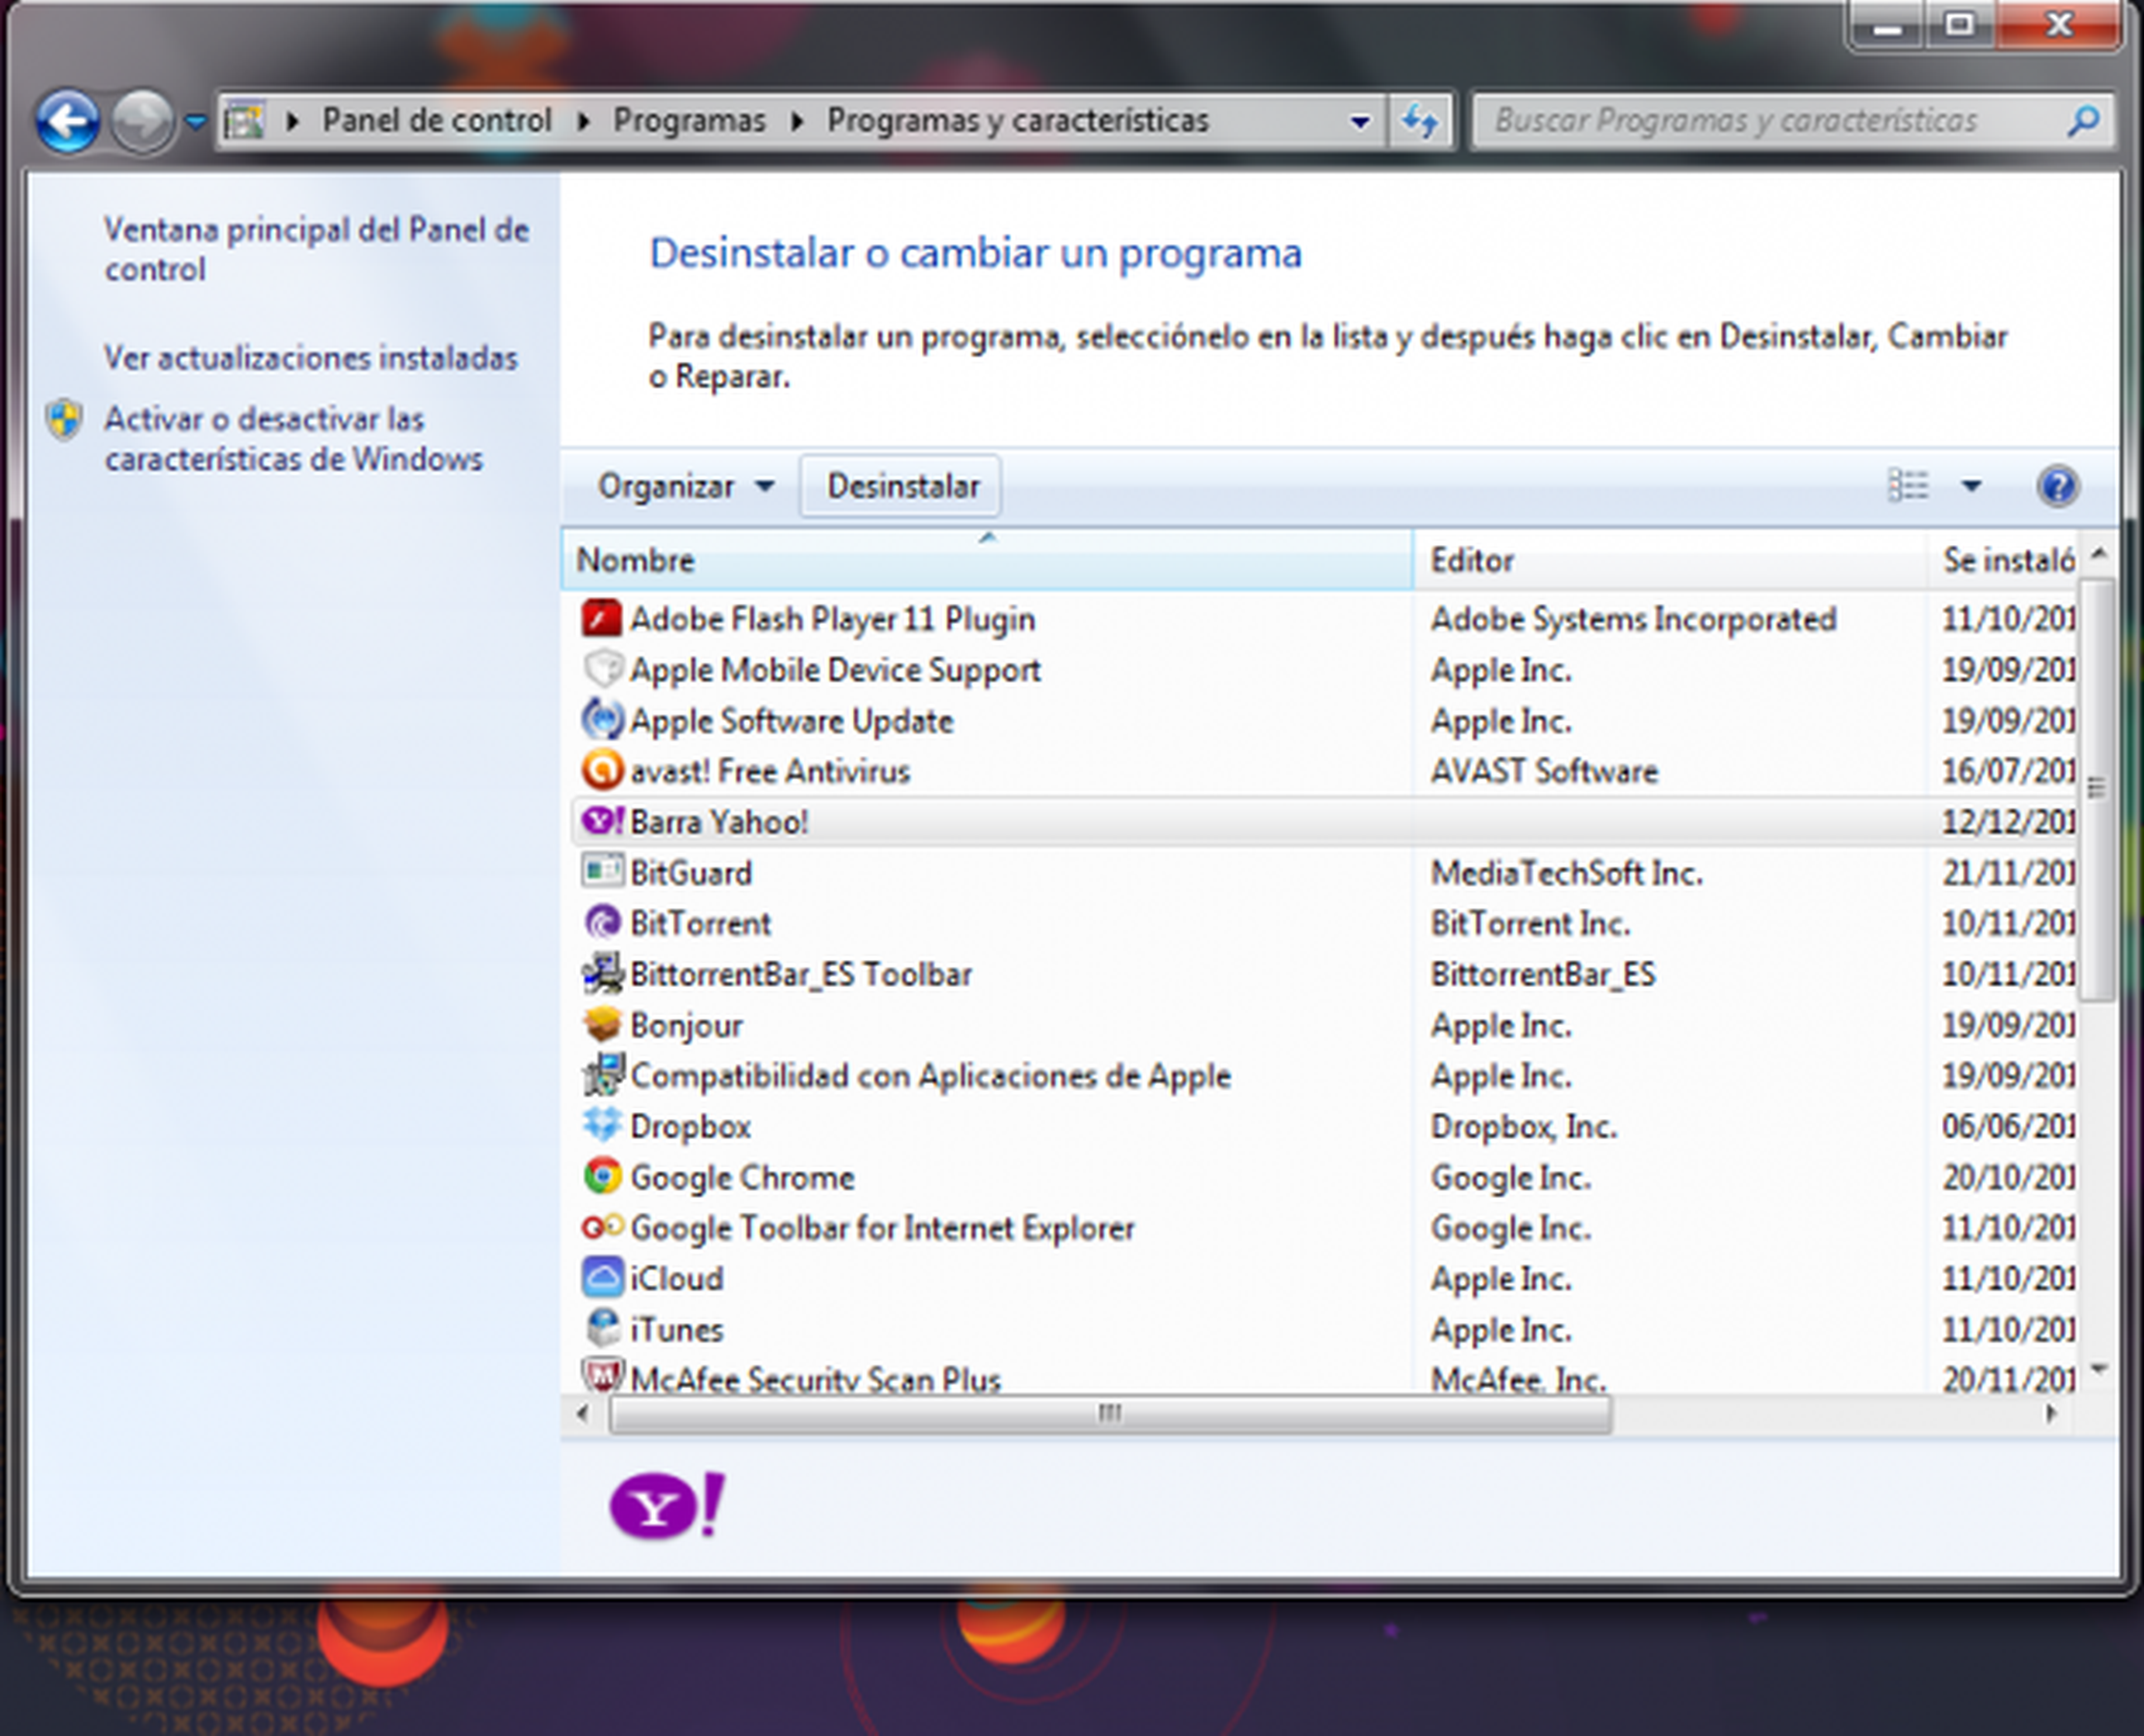The width and height of the screenshot is (2144, 1736).
Task: Click the Dropbox program icon
Action: pos(602,1126)
